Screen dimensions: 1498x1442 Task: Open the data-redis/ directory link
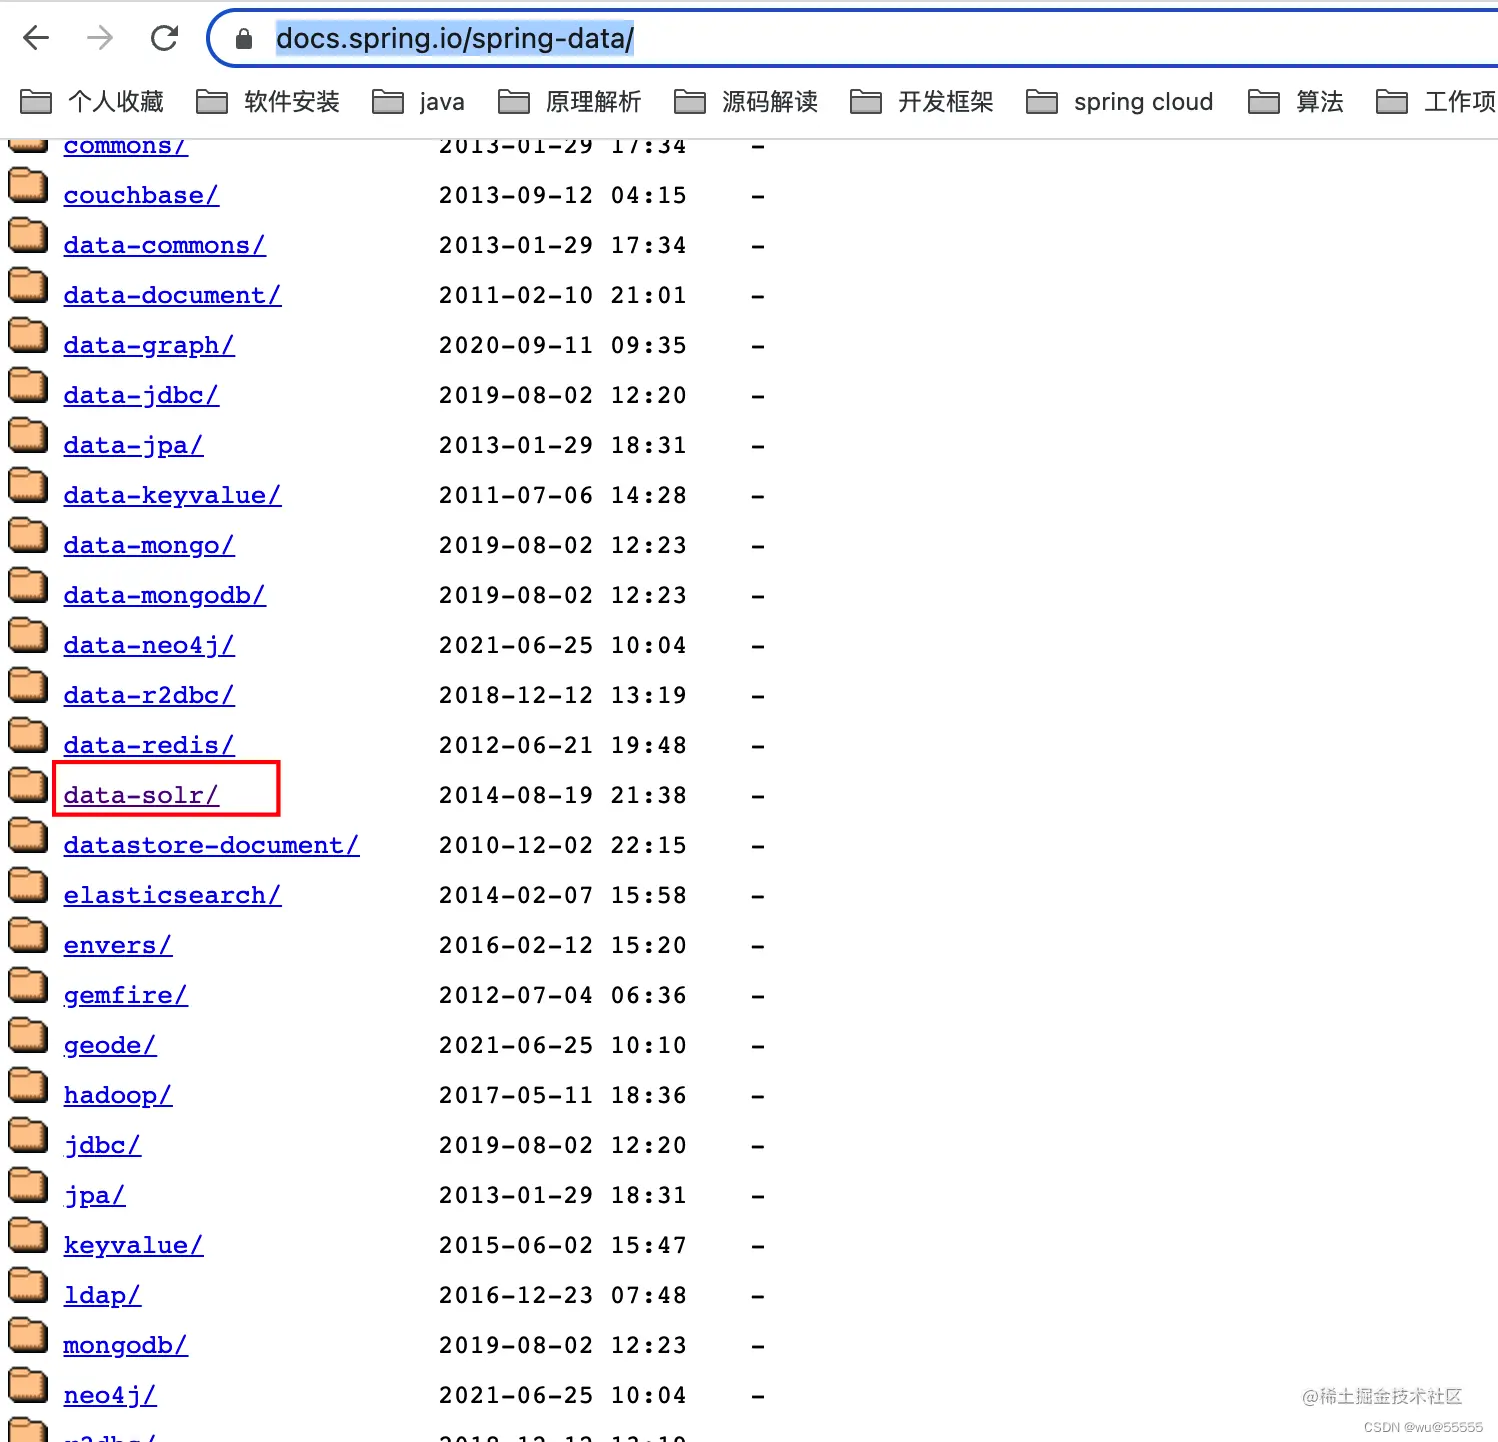(149, 745)
